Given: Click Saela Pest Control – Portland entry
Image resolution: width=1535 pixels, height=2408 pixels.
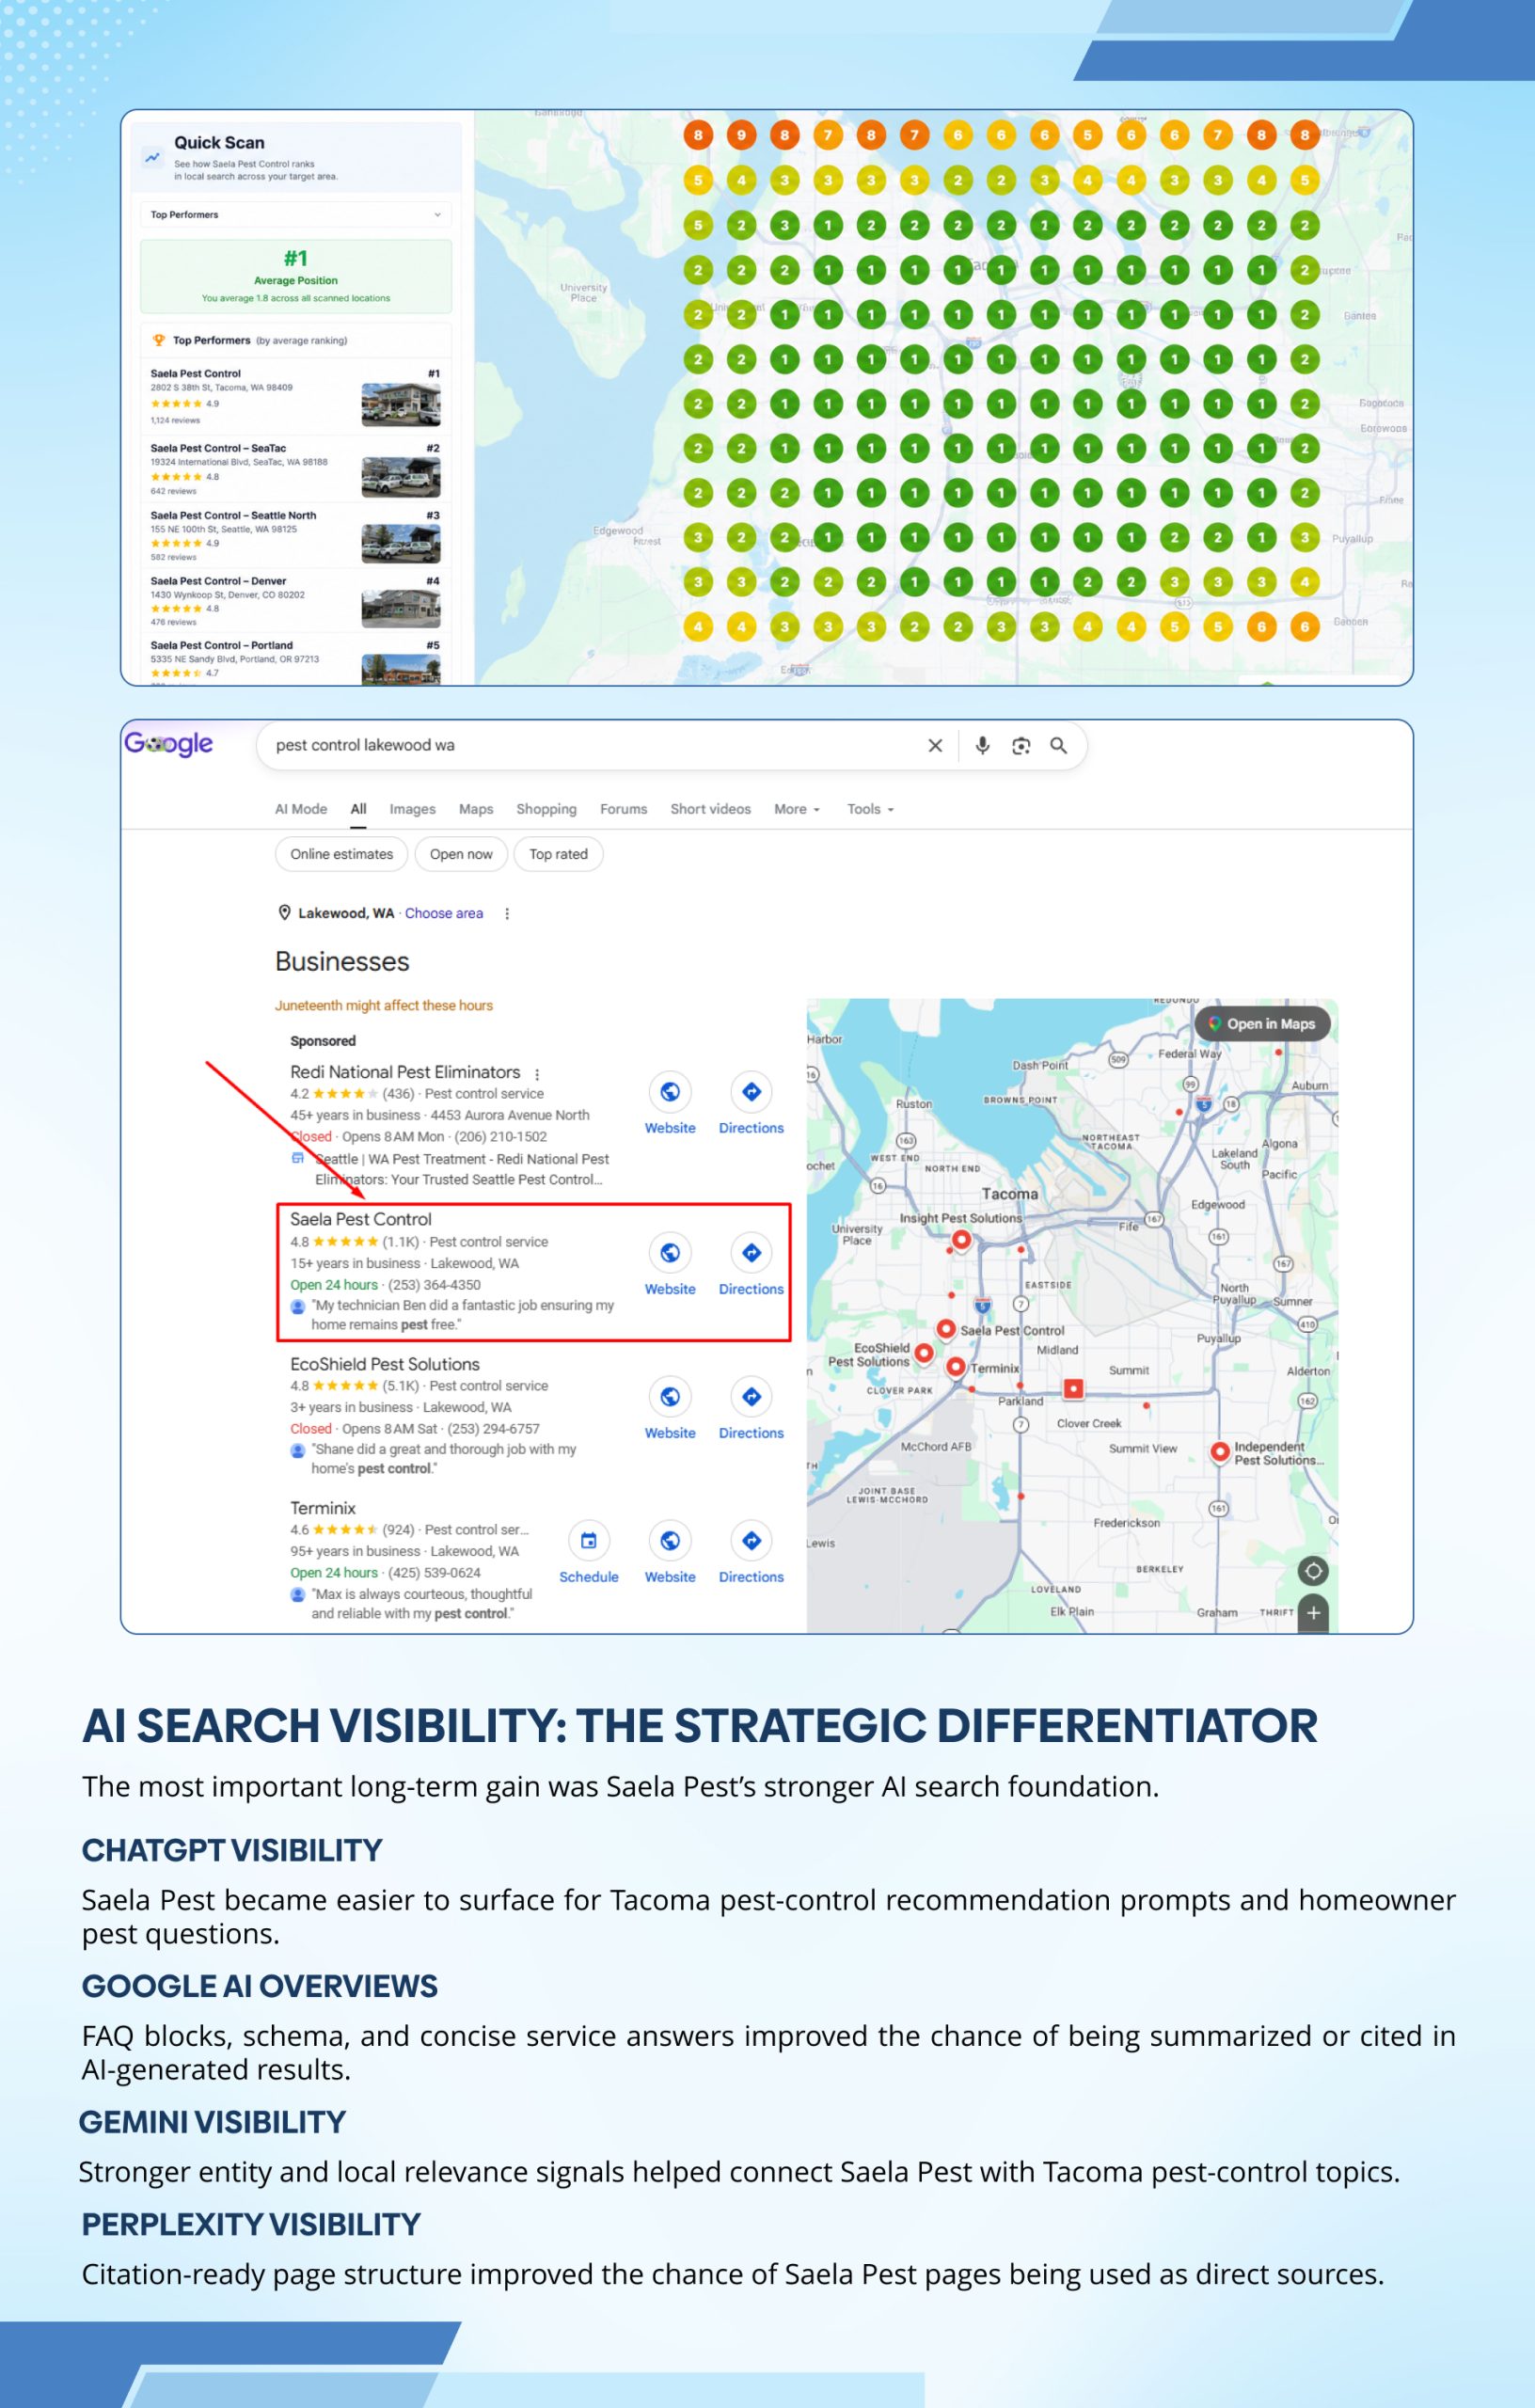Looking at the screenshot, I should click(296, 658).
